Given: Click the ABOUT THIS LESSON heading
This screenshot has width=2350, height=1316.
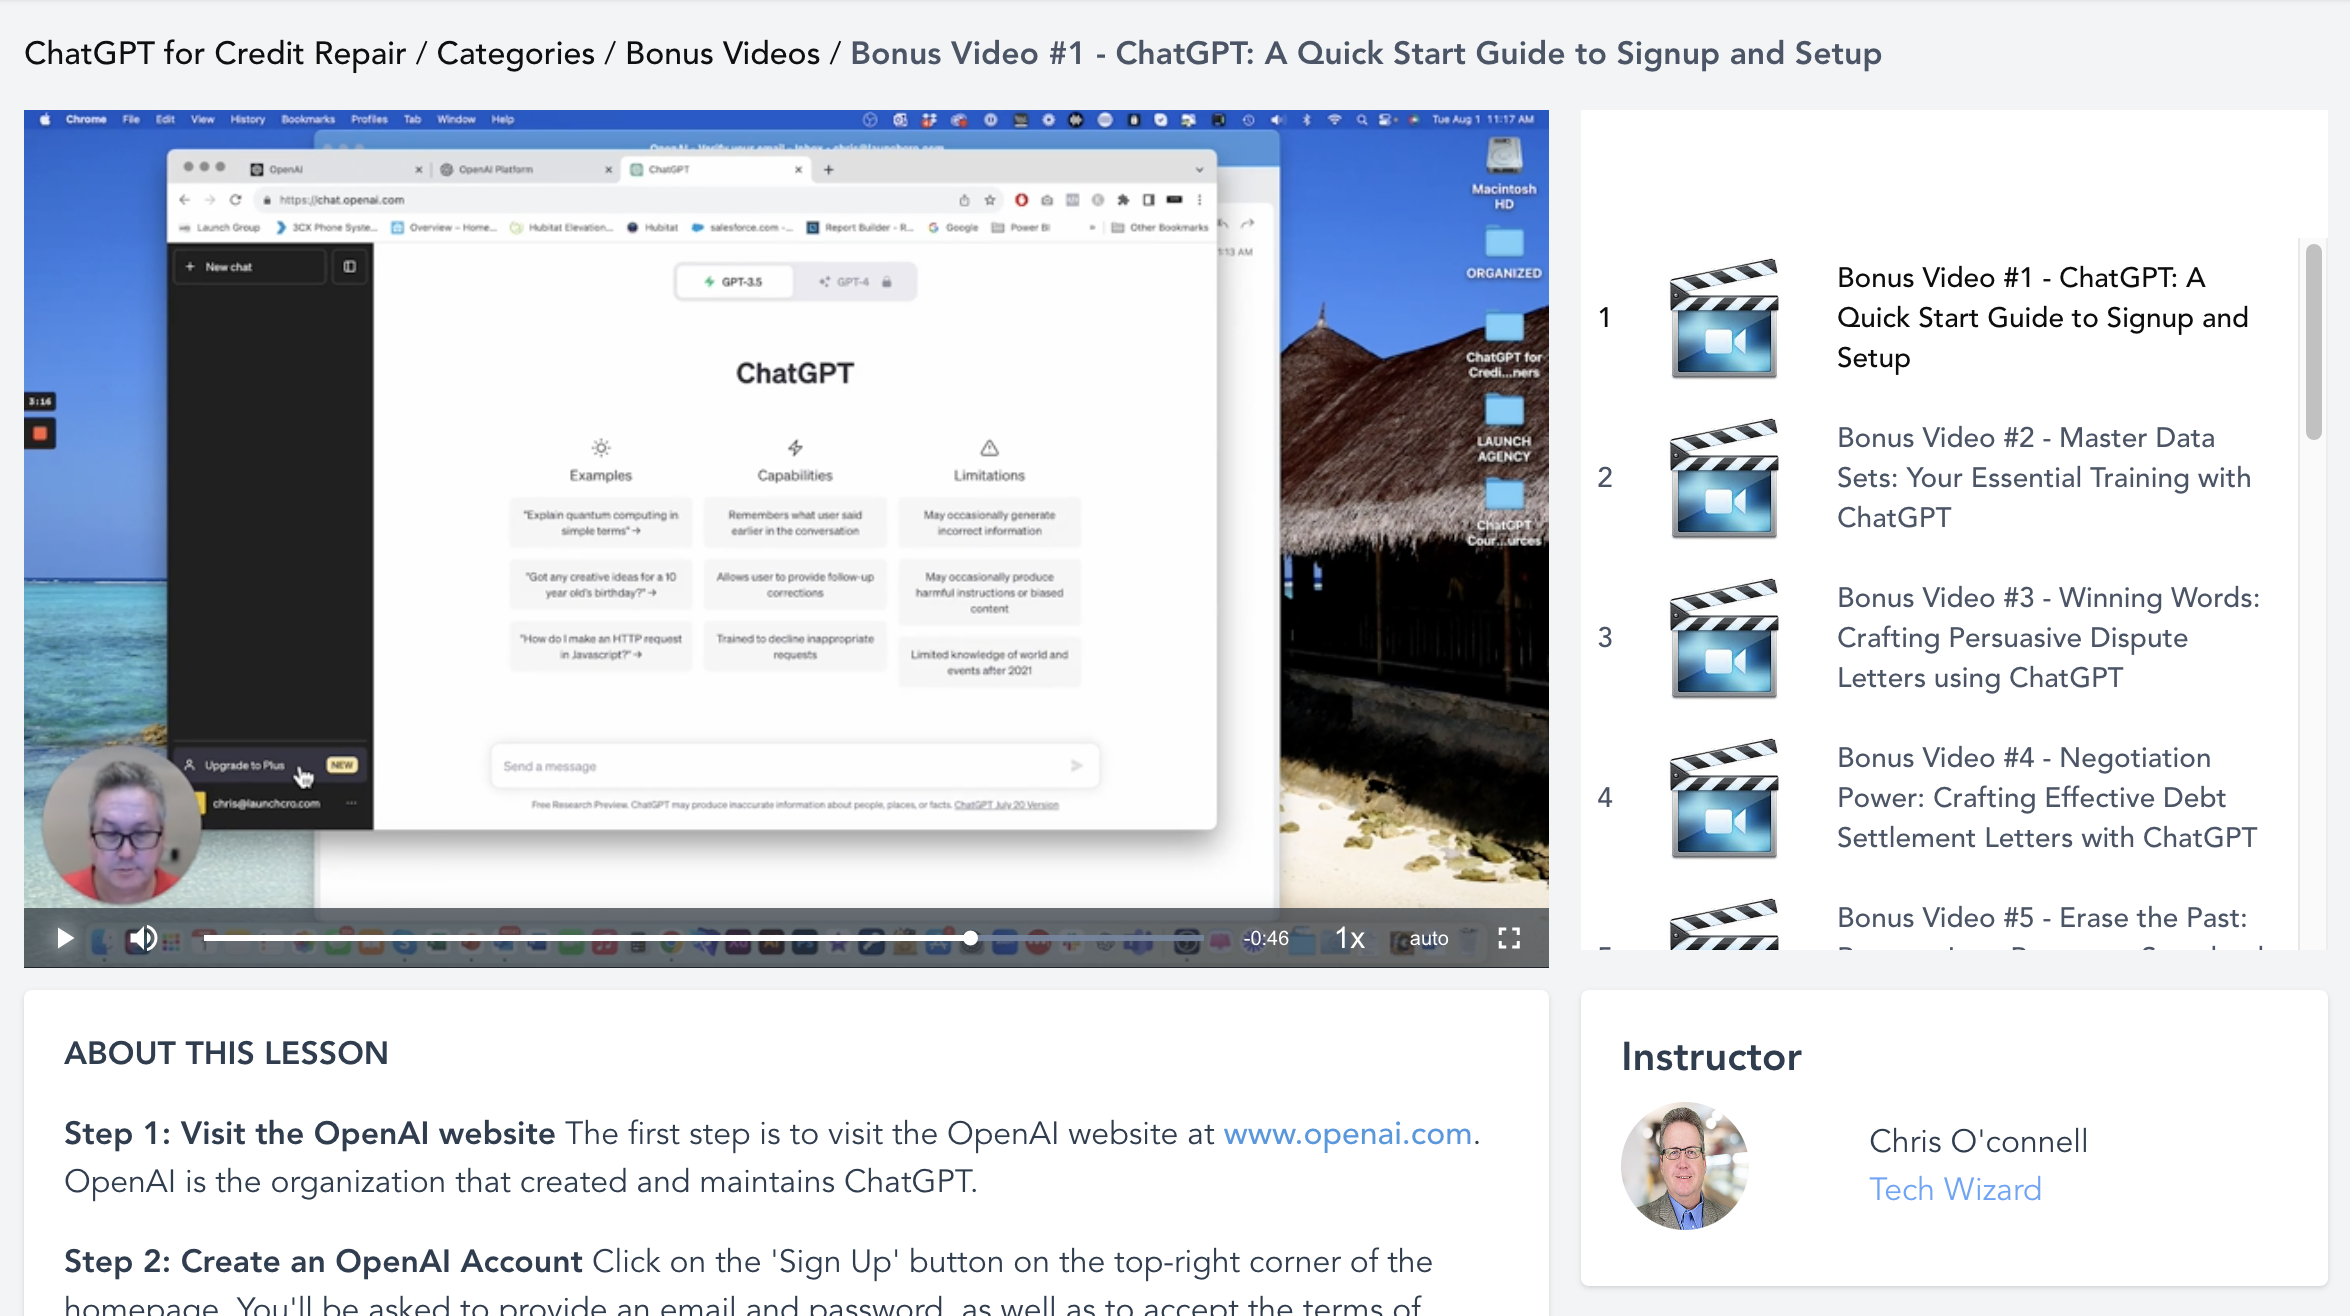Looking at the screenshot, I should point(226,1053).
